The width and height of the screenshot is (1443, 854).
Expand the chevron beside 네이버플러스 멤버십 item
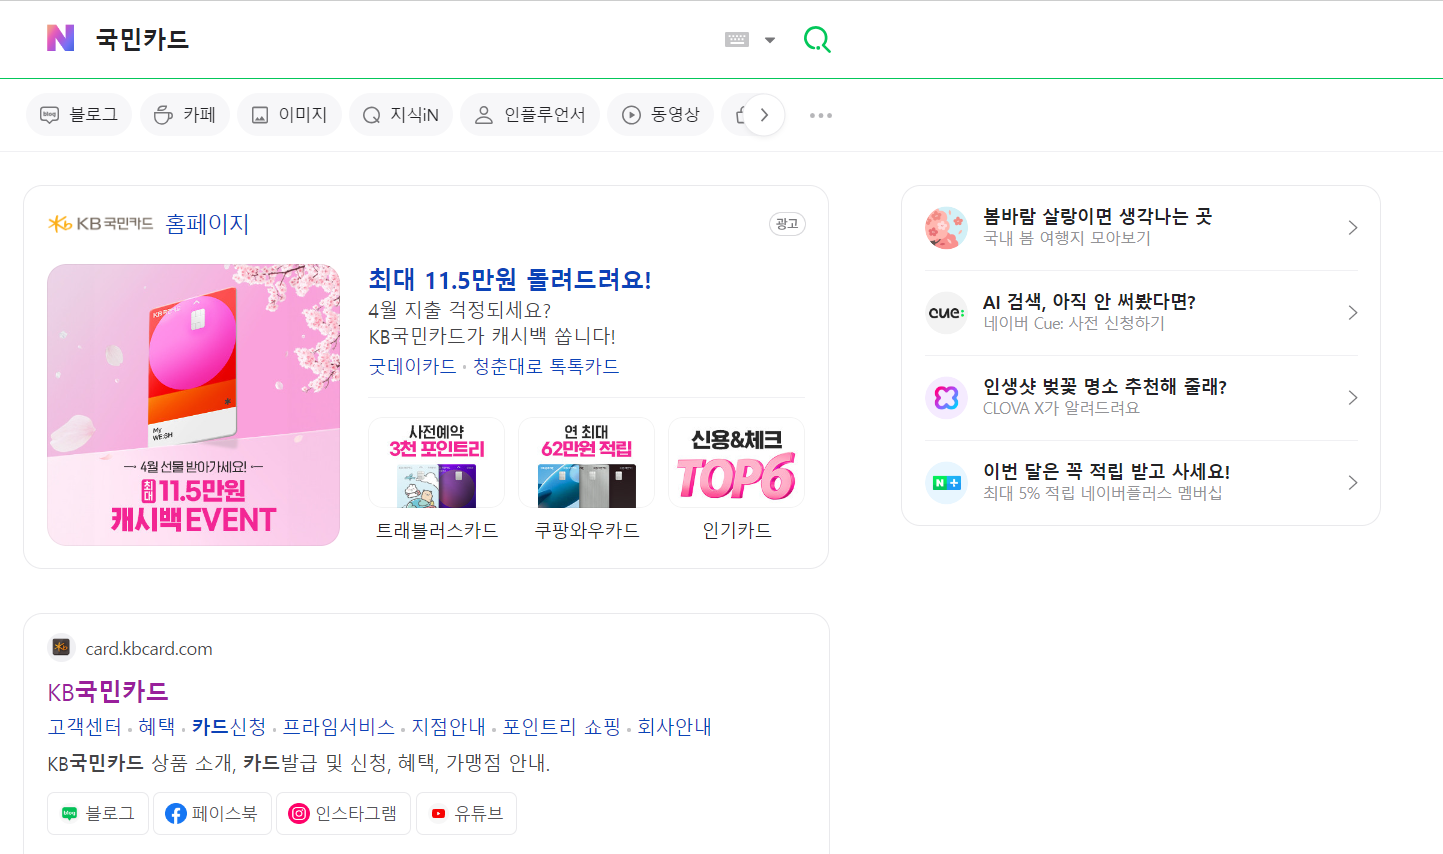[x=1352, y=483]
